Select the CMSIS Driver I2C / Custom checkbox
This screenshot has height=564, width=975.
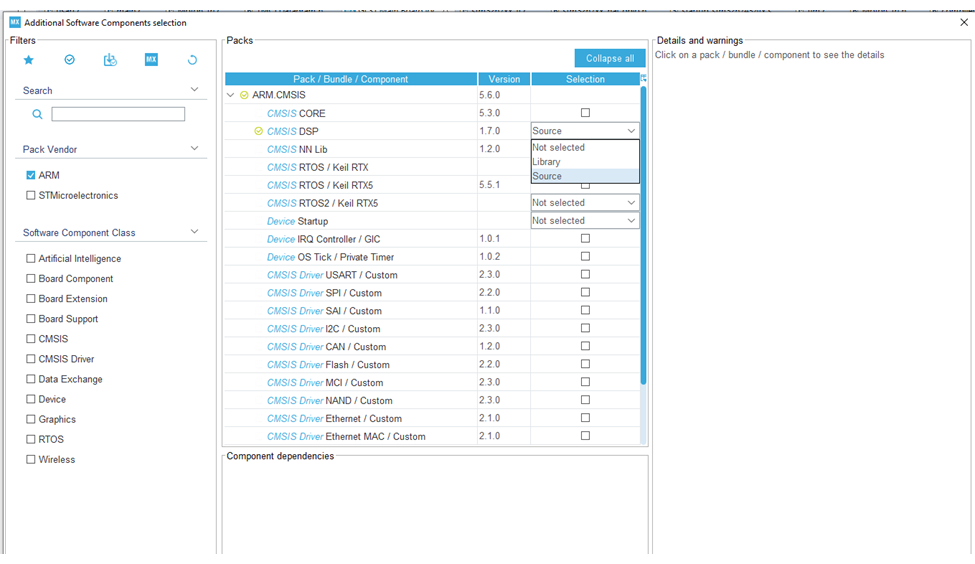point(585,328)
